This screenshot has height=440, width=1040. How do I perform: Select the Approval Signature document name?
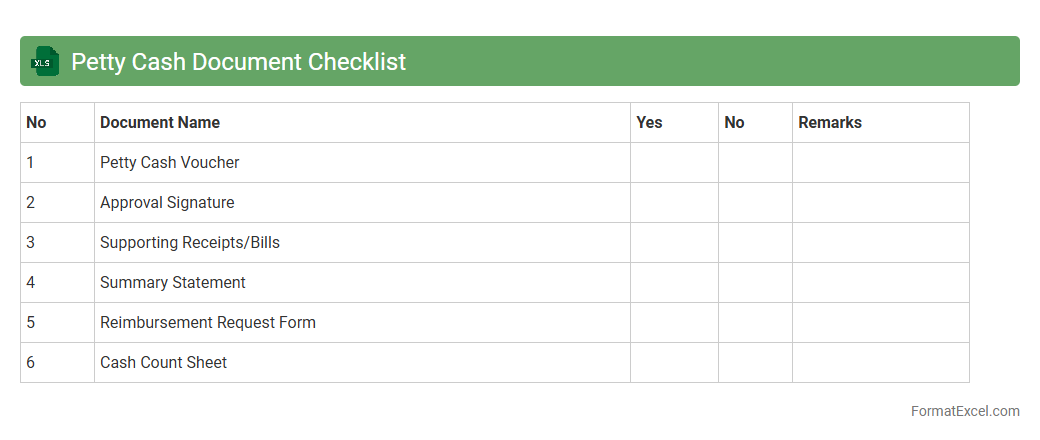coord(167,202)
